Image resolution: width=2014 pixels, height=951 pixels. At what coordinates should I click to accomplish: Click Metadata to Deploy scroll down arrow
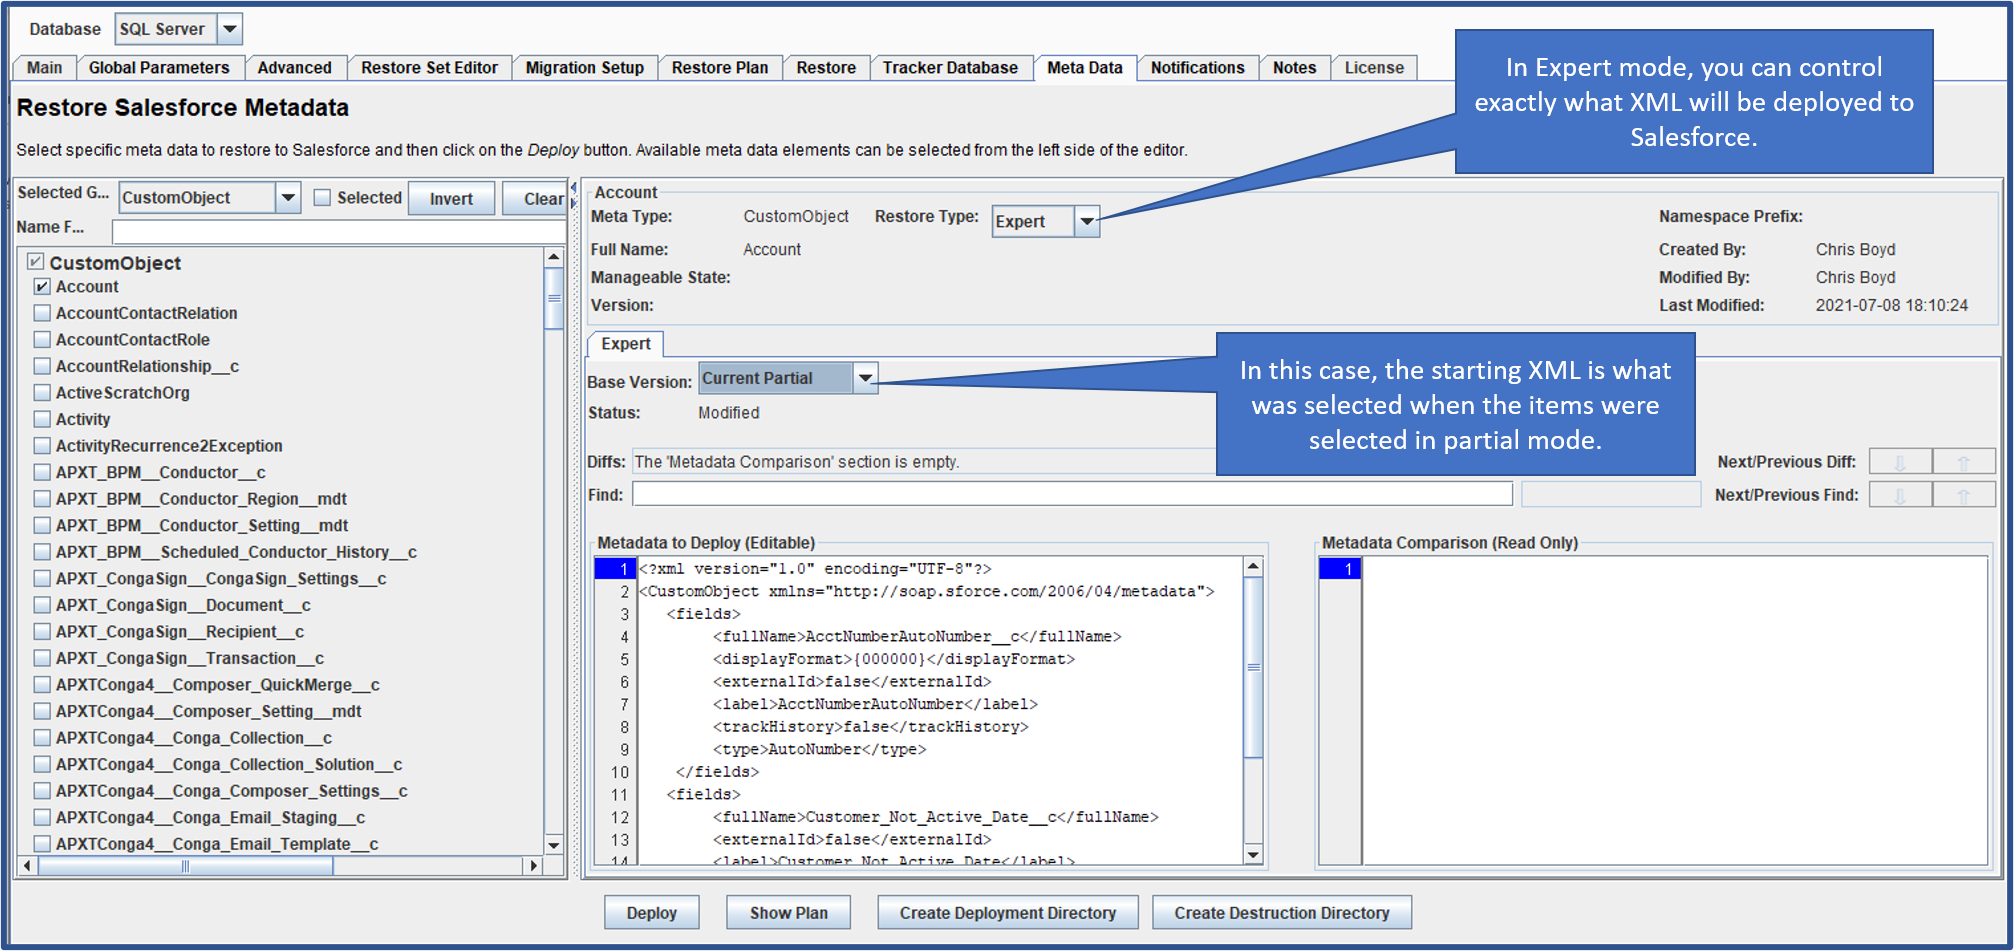[1253, 854]
